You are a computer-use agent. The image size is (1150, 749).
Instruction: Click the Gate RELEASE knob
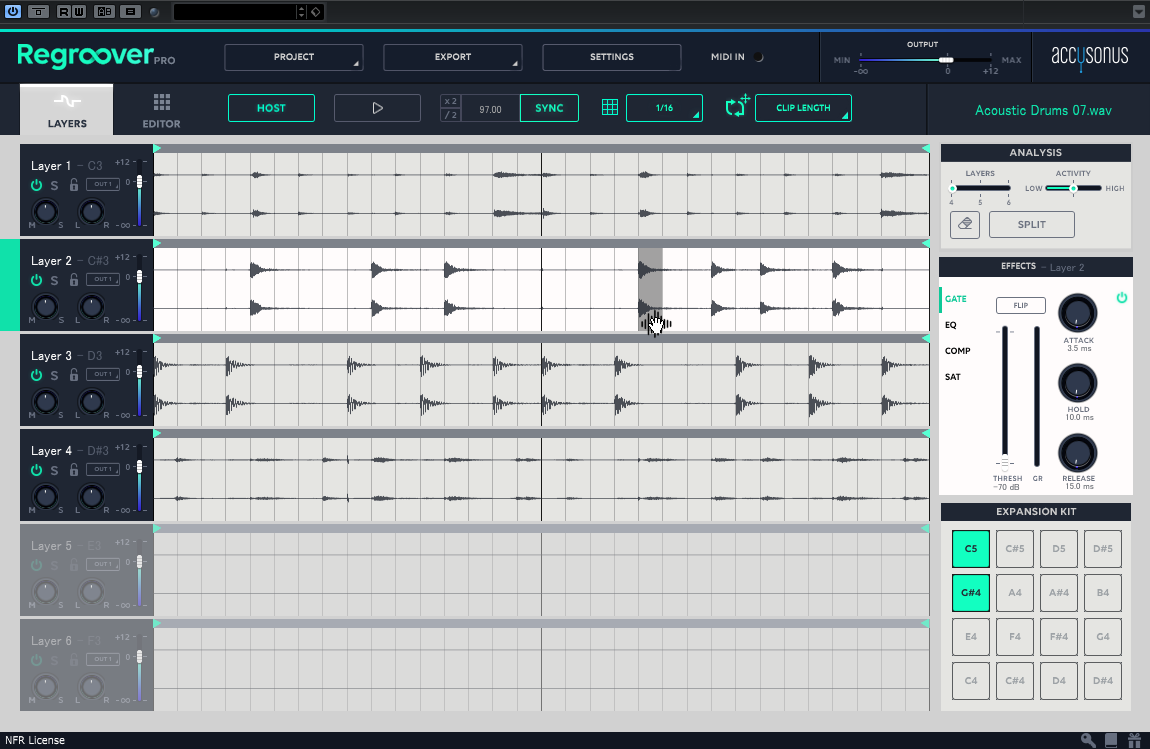tap(1077, 453)
